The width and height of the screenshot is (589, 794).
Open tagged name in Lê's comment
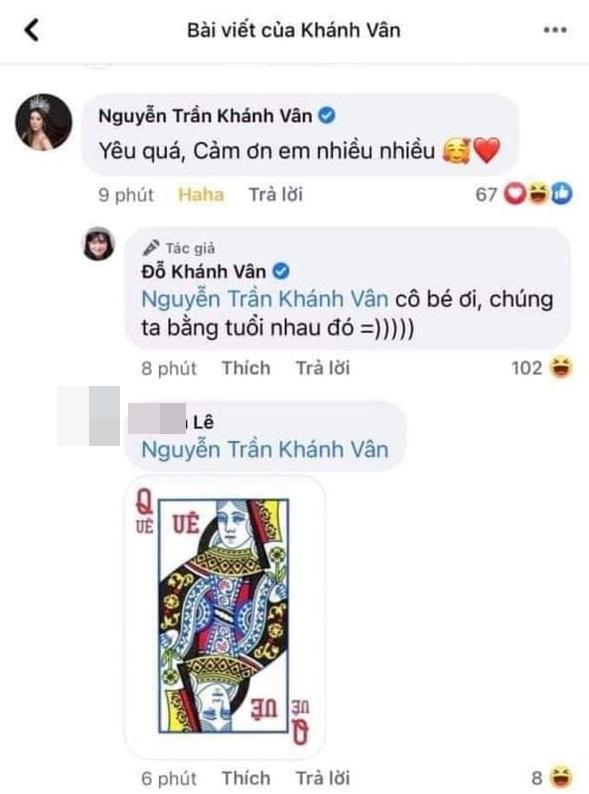tap(265, 450)
